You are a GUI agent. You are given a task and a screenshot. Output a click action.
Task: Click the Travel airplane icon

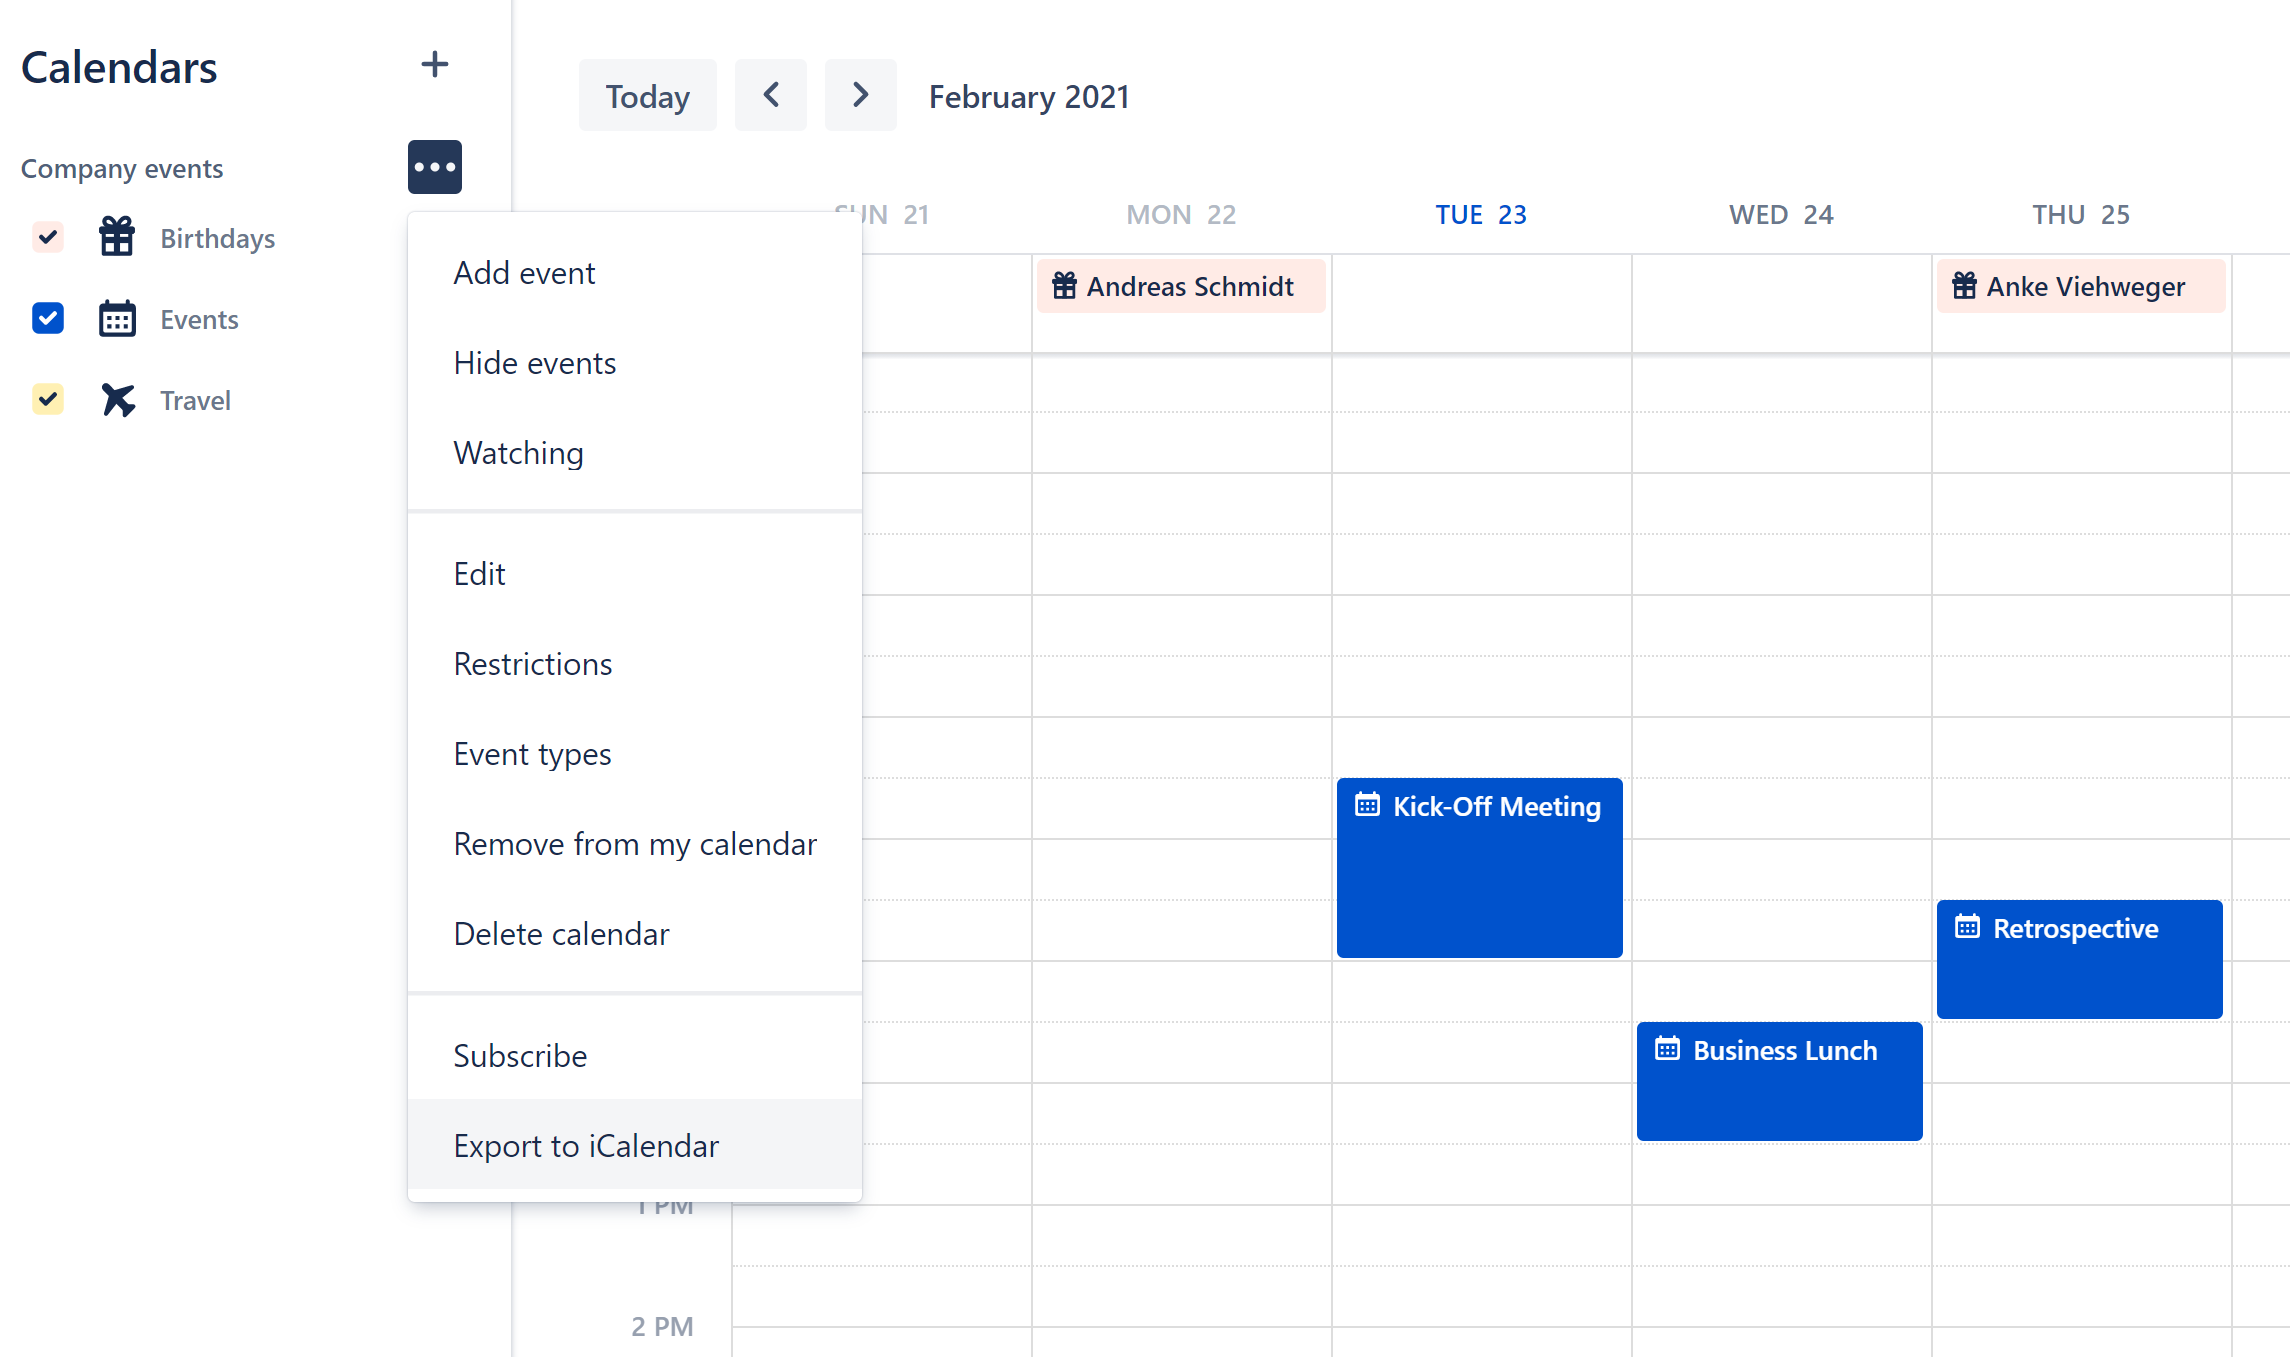(x=117, y=400)
